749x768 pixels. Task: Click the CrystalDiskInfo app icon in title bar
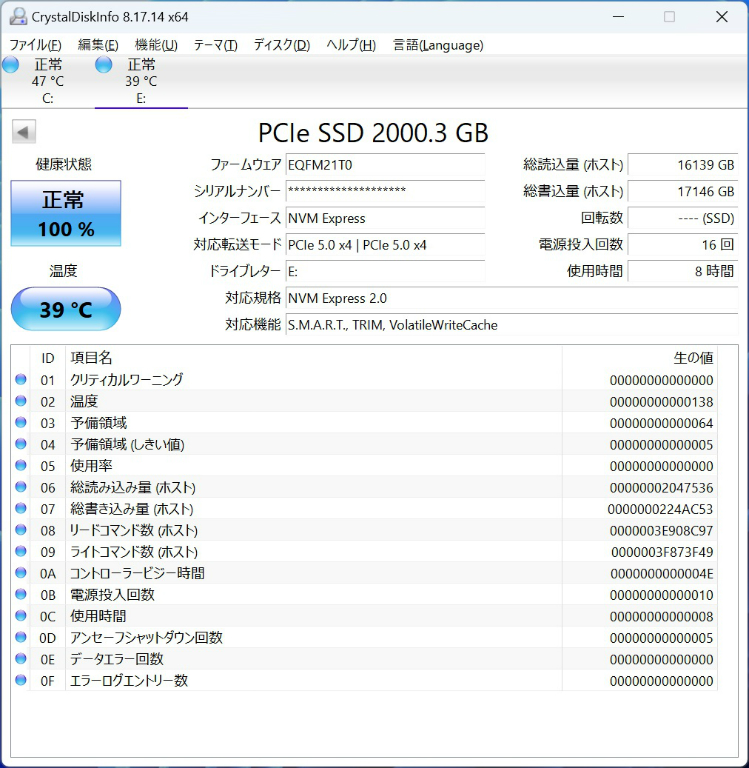(x=18, y=17)
